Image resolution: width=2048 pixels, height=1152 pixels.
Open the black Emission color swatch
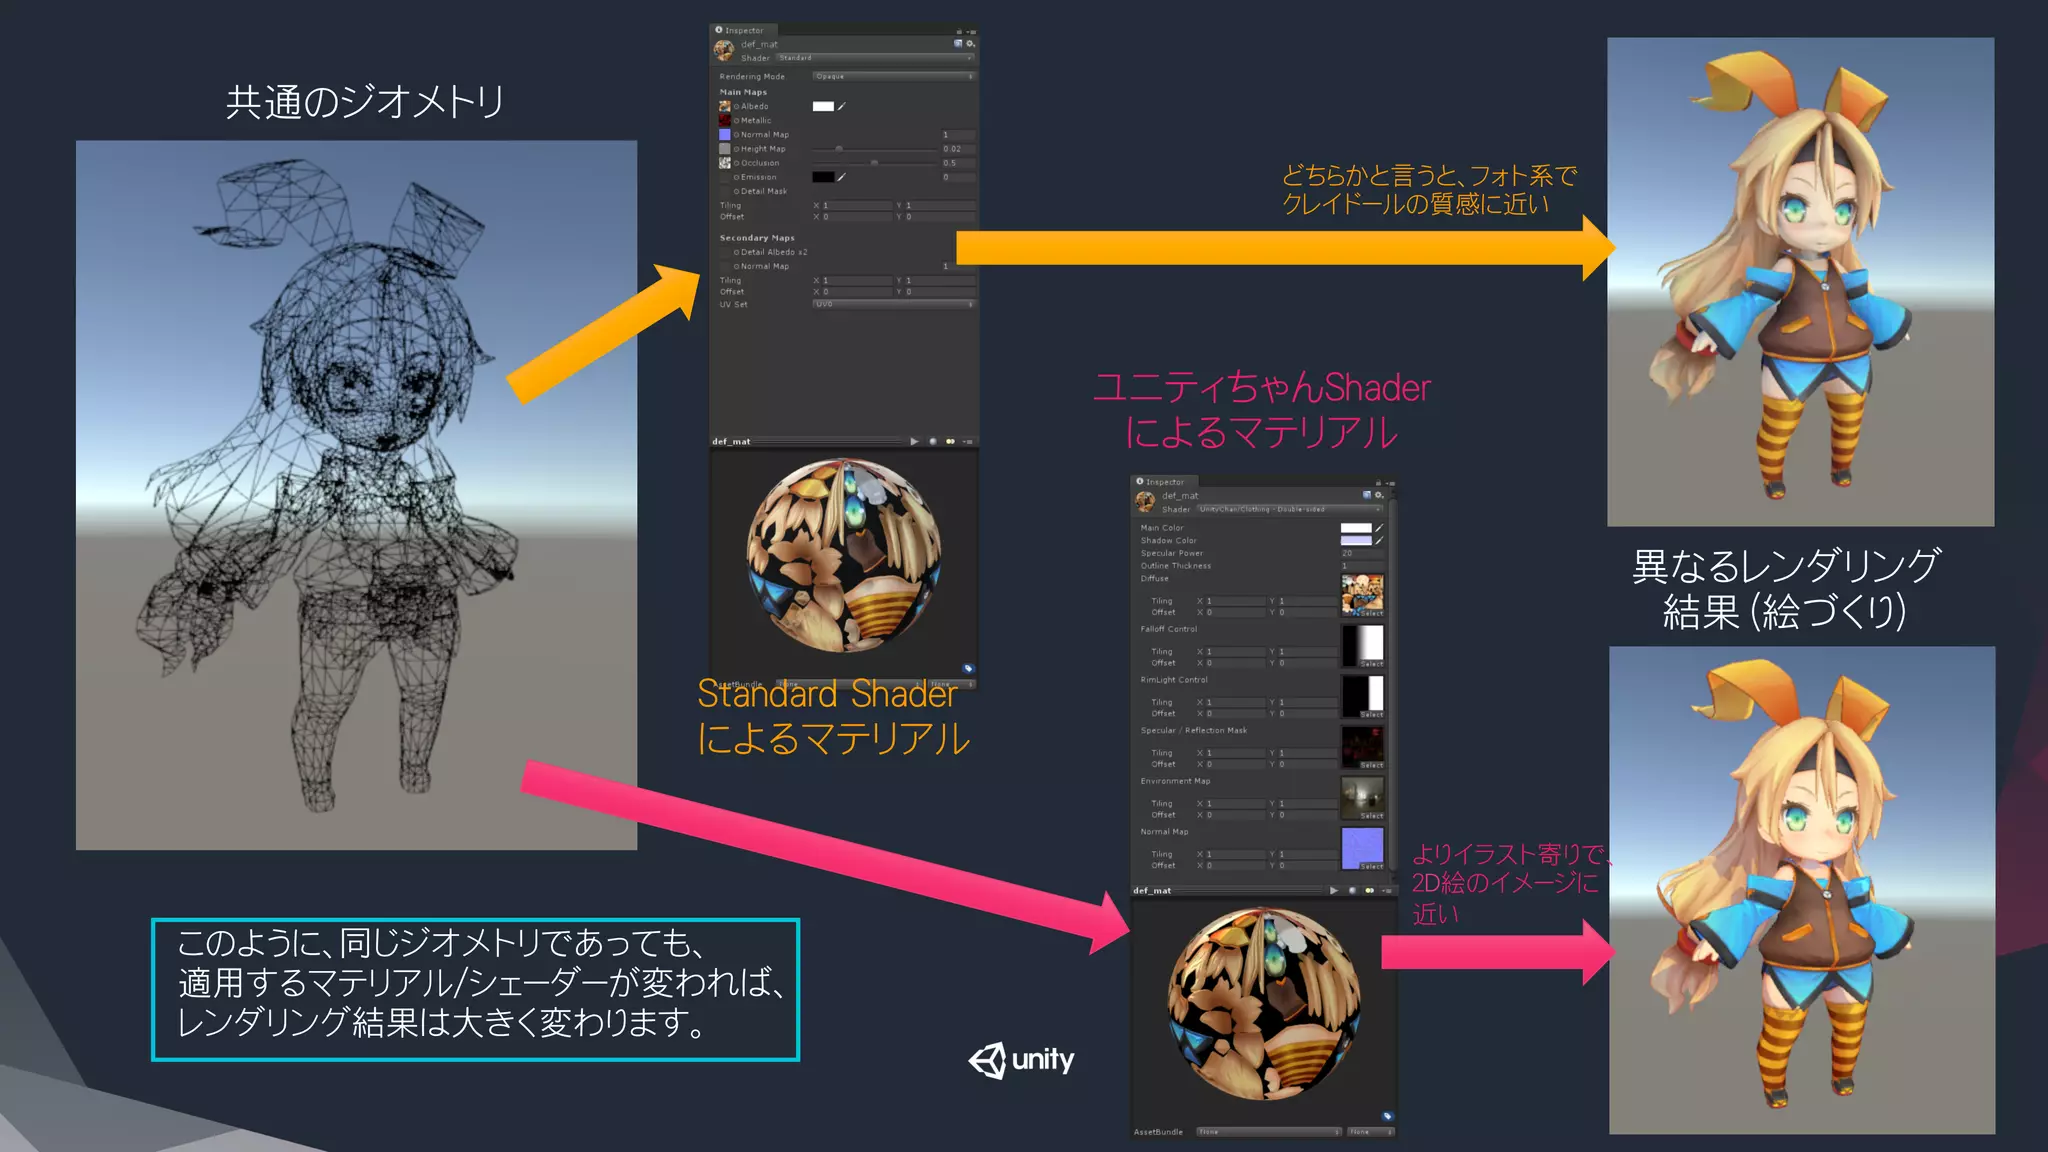click(823, 177)
